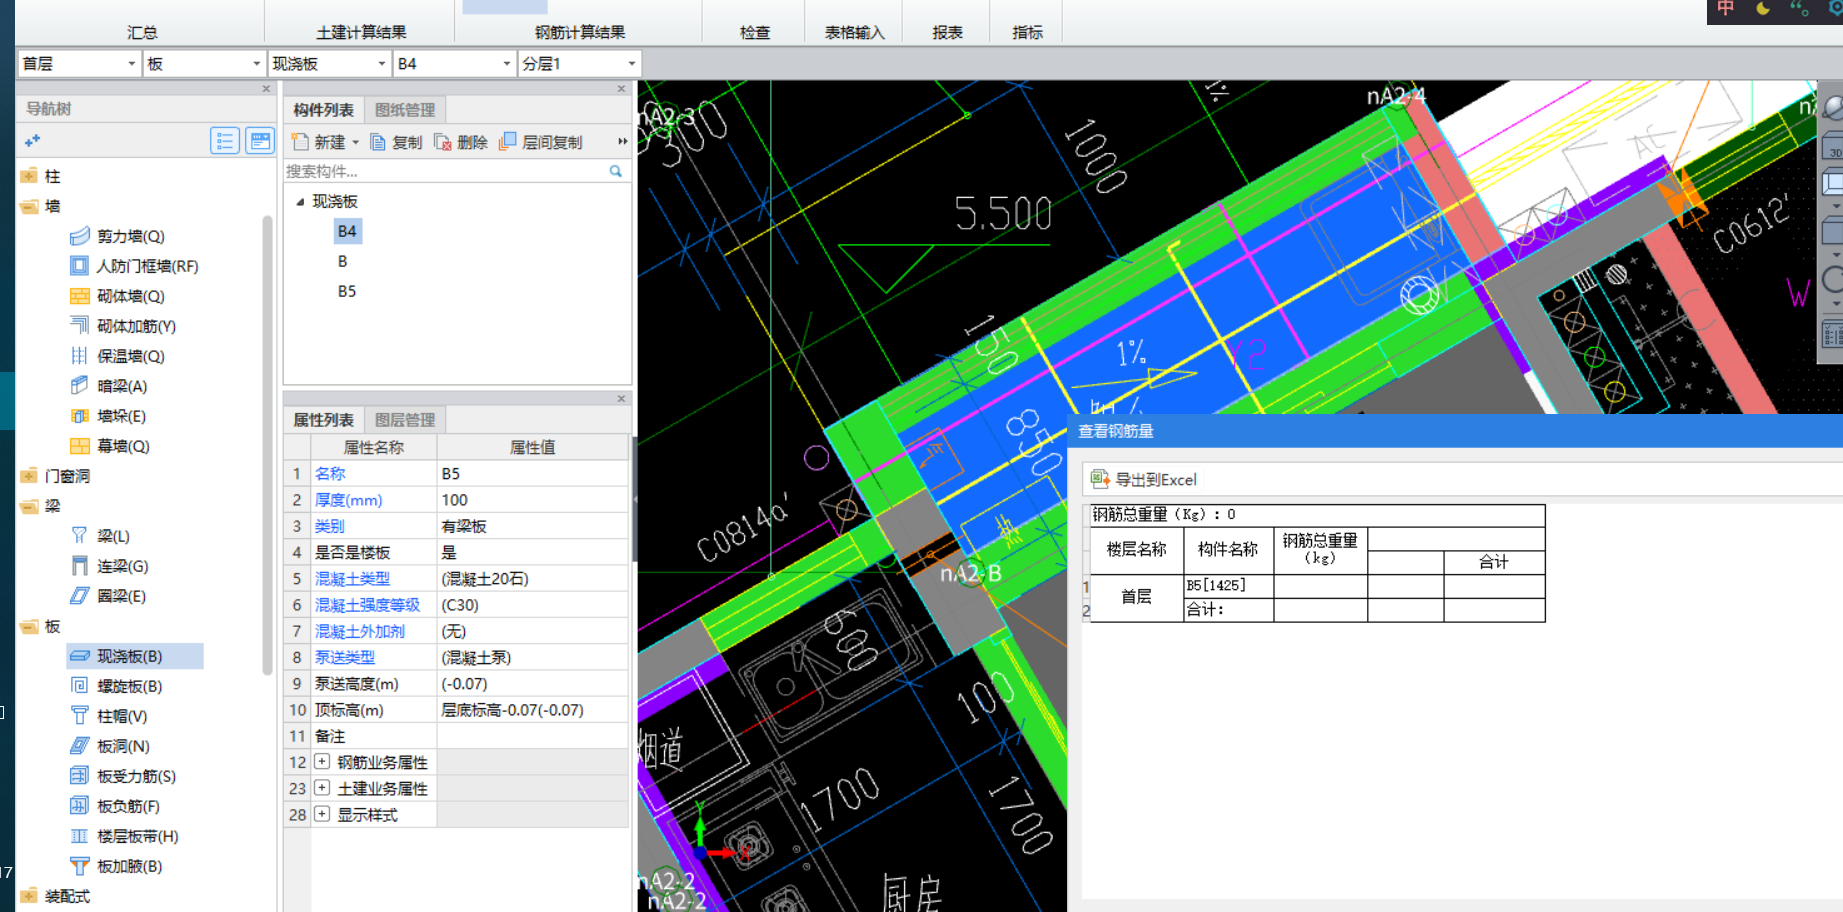Open the 检查 ribbon section
Screen dimensions: 1843x912
tap(755, 32)
